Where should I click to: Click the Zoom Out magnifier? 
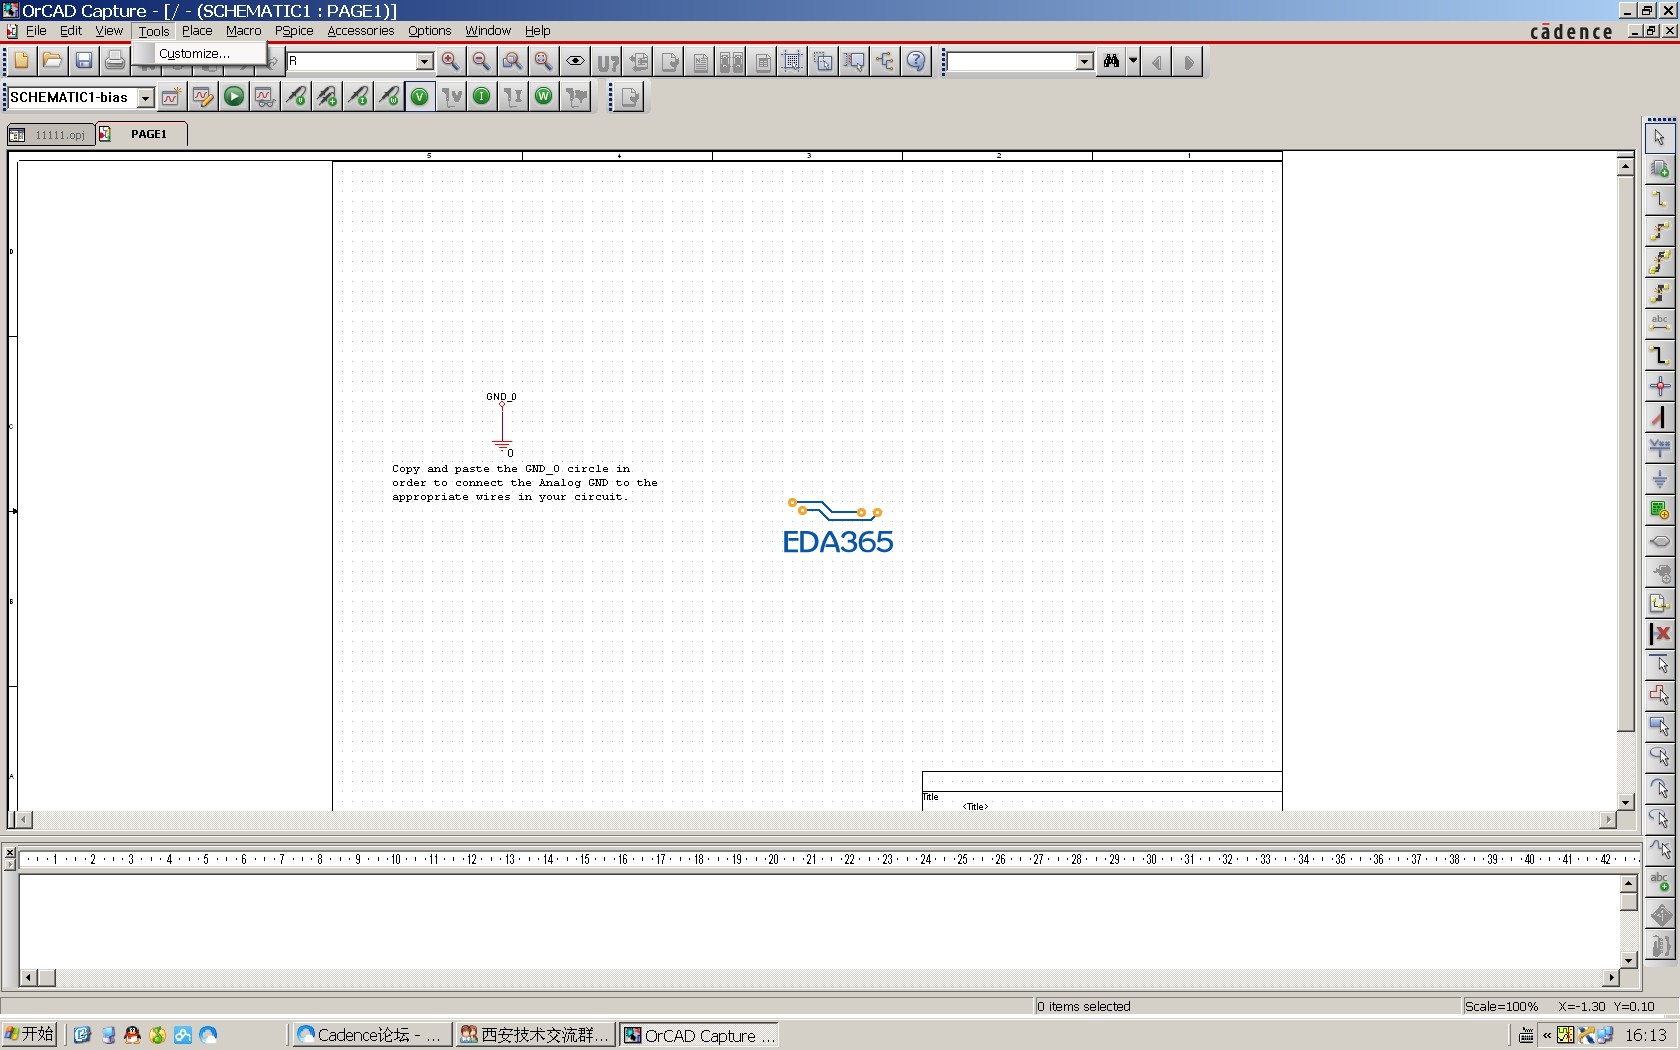click(x=481, y=62)
